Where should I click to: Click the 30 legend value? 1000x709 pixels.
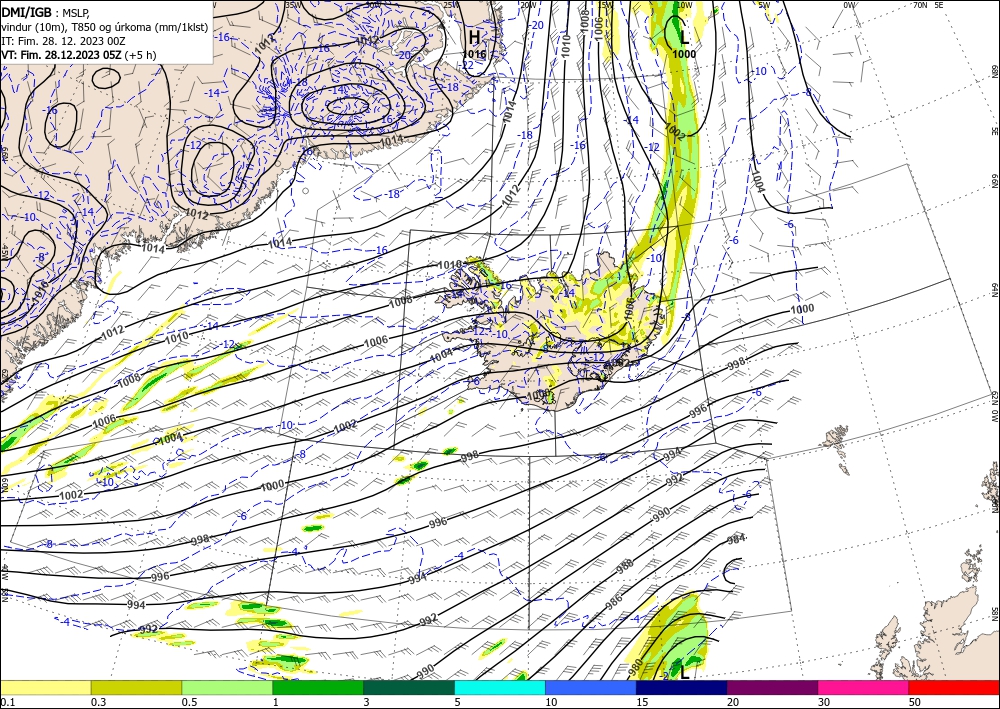825,702
